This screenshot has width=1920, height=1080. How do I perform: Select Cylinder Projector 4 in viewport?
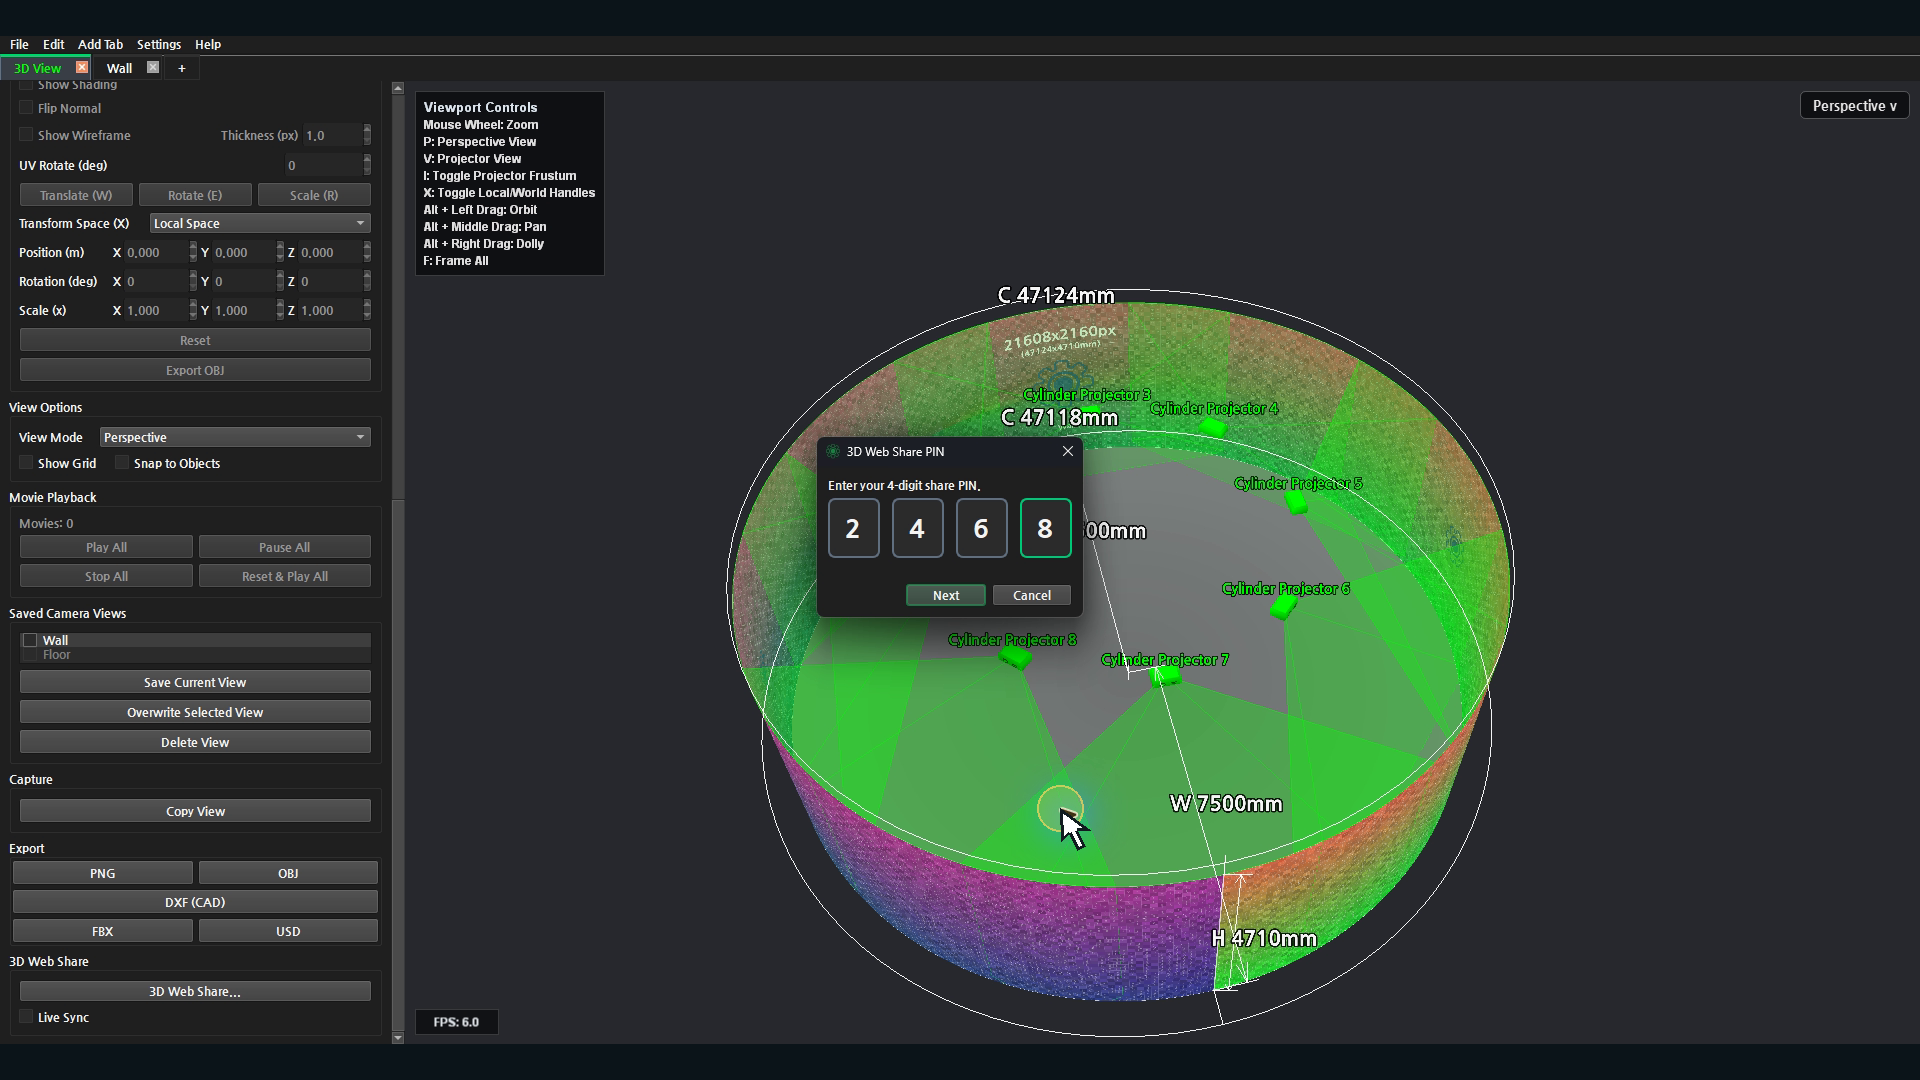1213,427
